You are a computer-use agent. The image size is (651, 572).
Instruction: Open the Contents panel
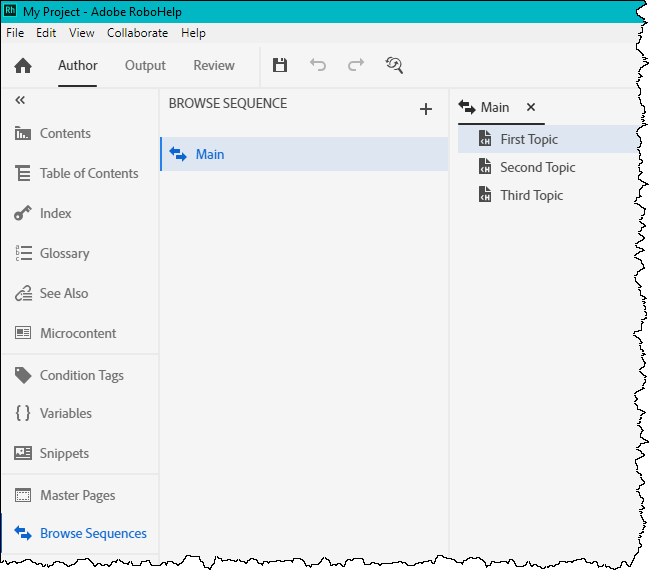click(65, 134)
